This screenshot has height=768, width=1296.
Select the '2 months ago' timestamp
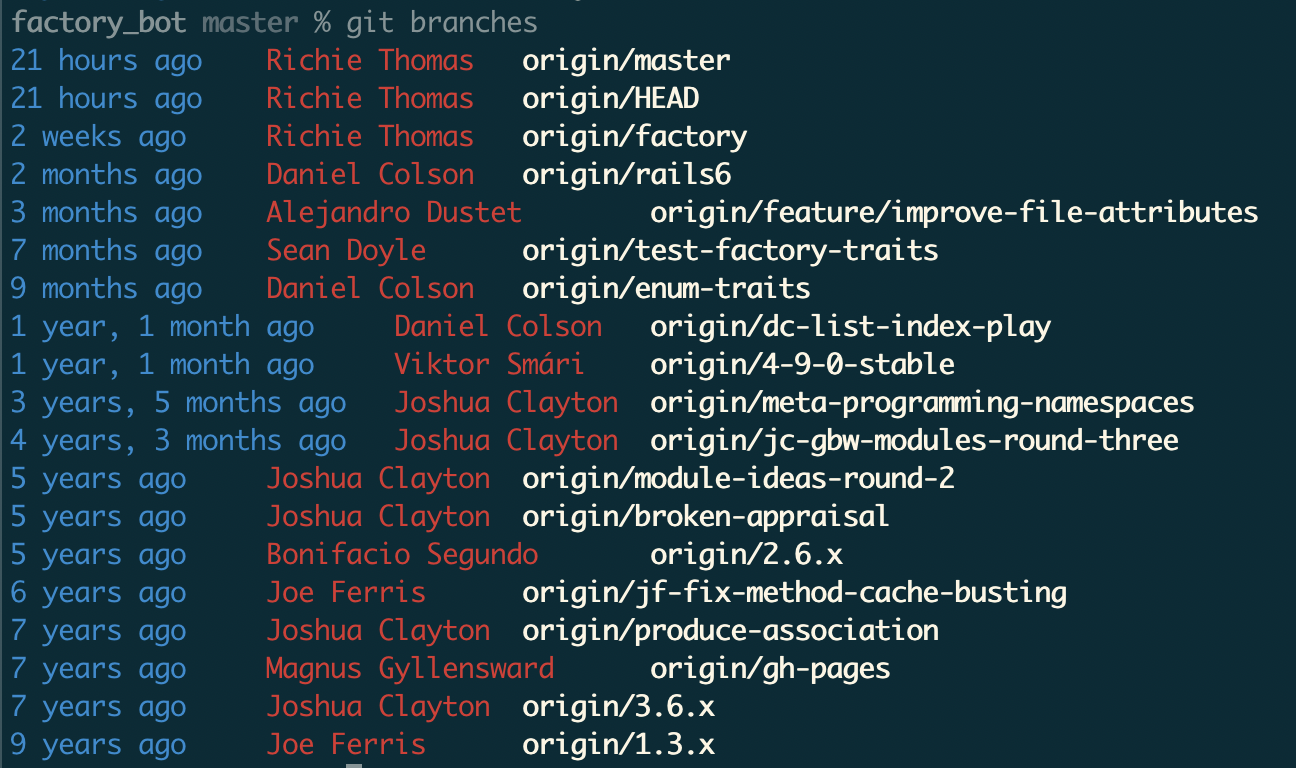click(106, 175)
